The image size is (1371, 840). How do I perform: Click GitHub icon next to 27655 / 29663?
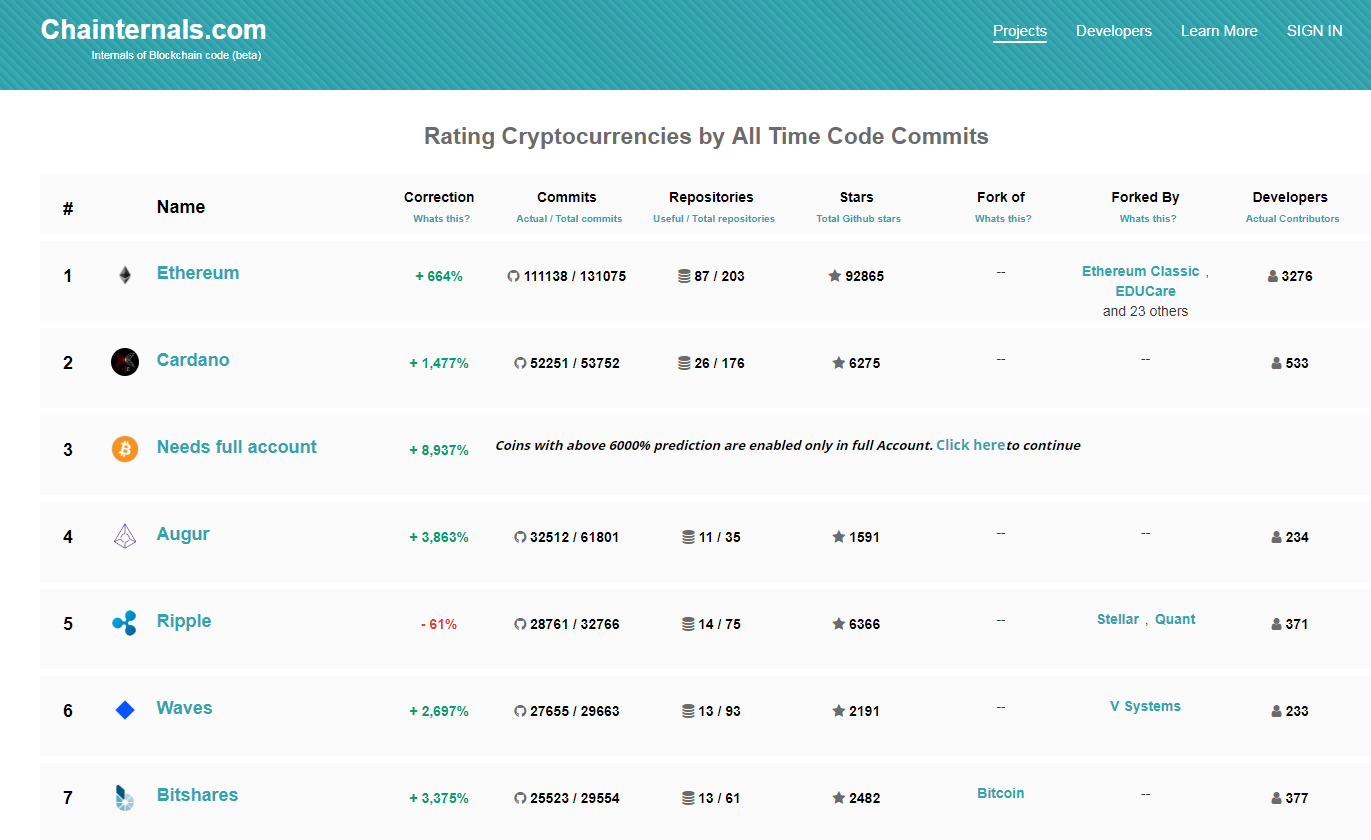[520, 711]
